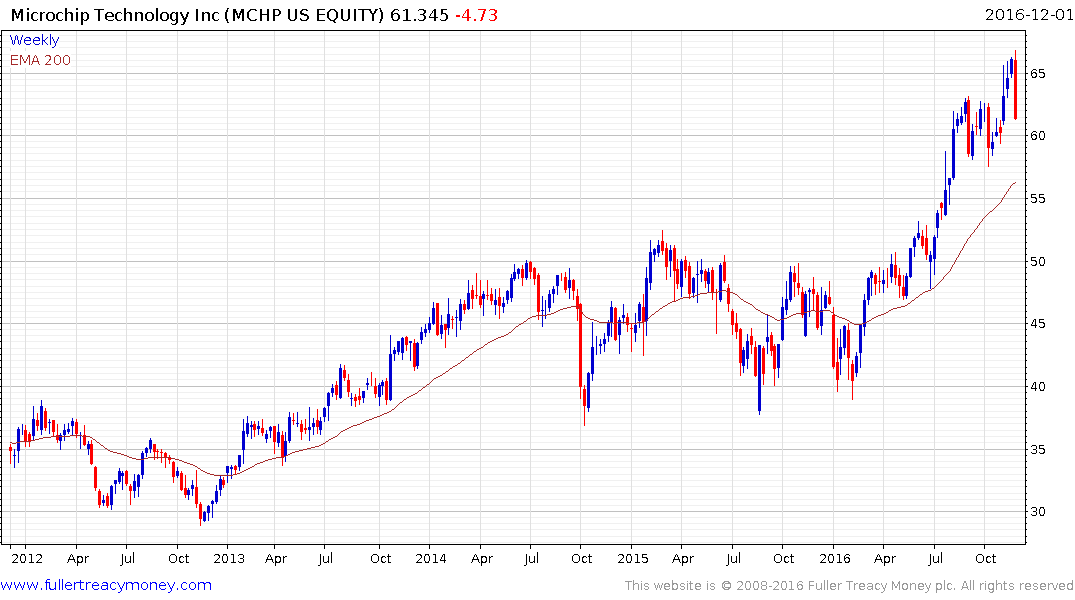1075x600 pixels.
Task: Click the 45 price axis label
Action: click(x=1038, y=324)
